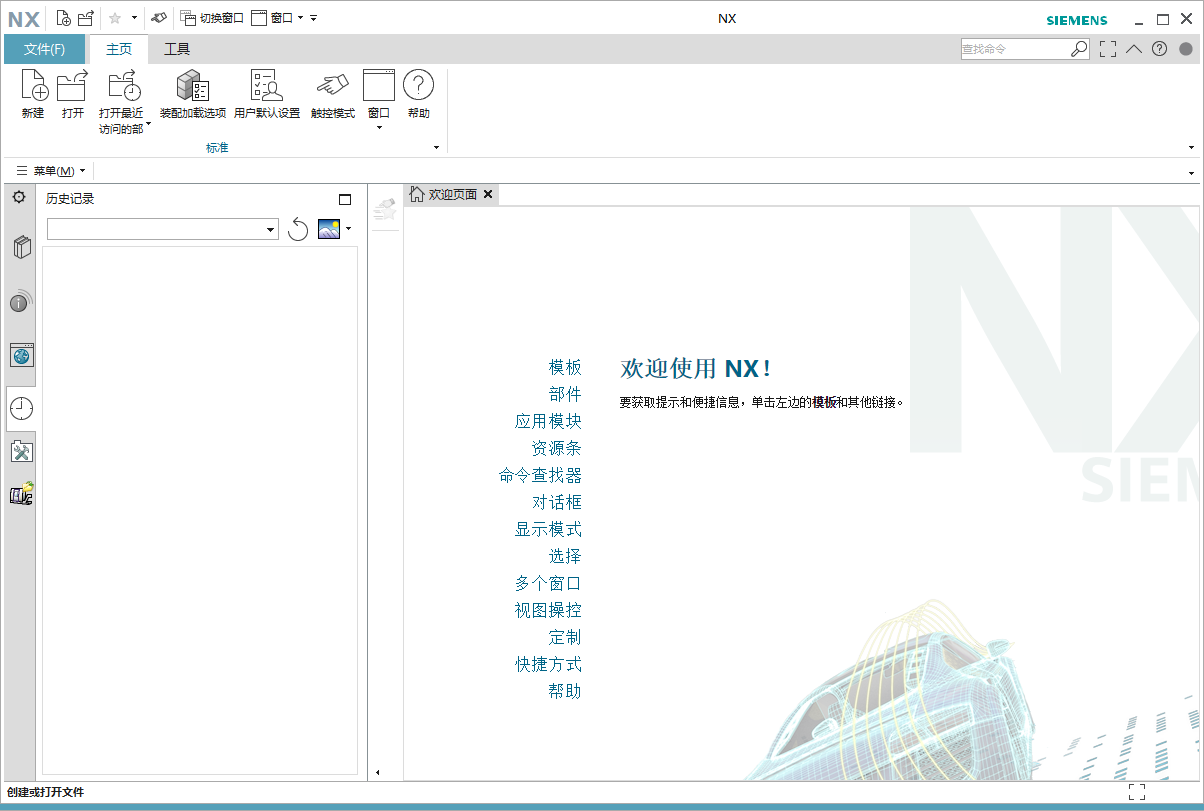Expand the picture view dropdown arrow

coord(349,229)
